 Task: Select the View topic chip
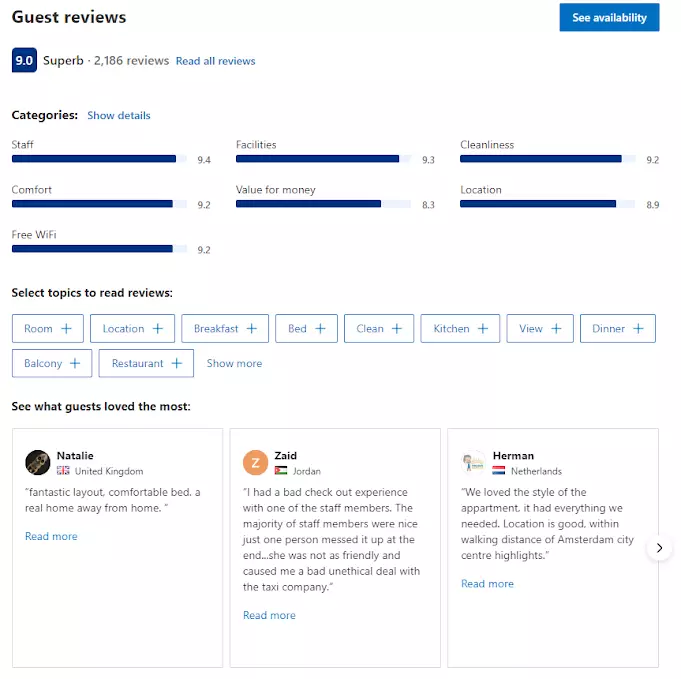(540, 328)
